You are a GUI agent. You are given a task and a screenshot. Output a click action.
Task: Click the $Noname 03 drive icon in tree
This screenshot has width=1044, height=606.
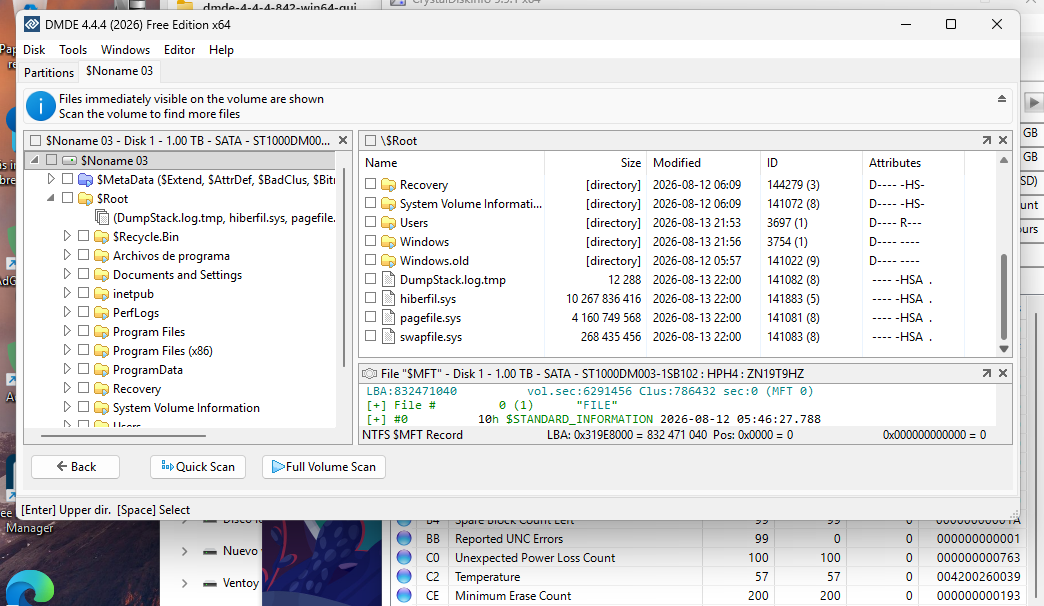[69, 160]
